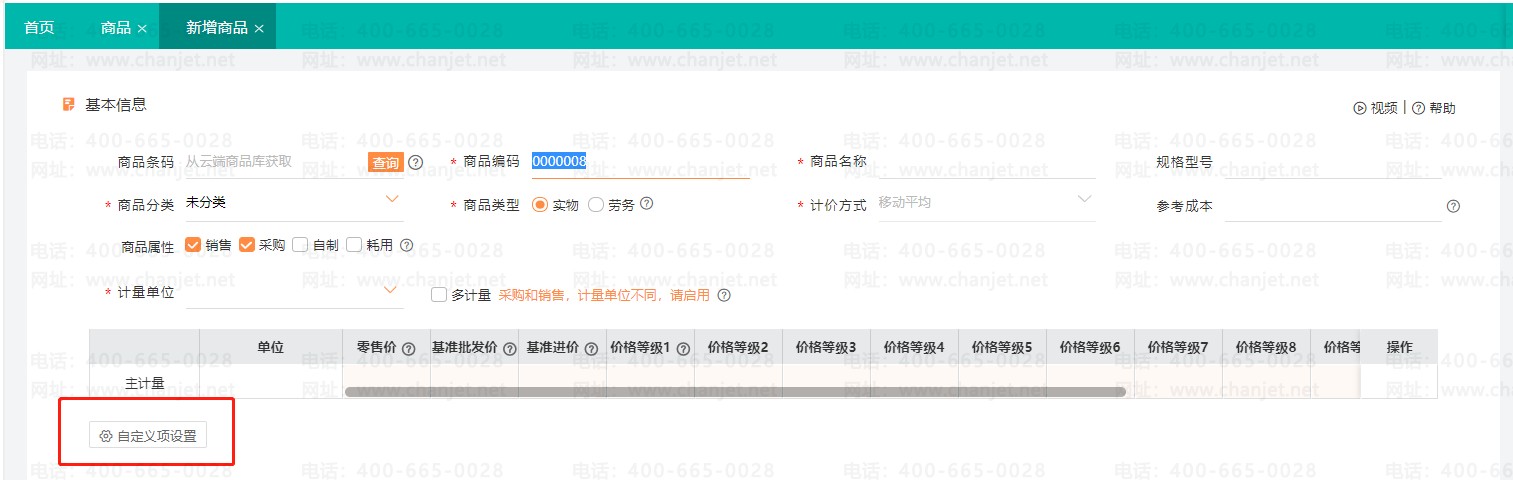Click the 主计量 row label

pos(144,382)
